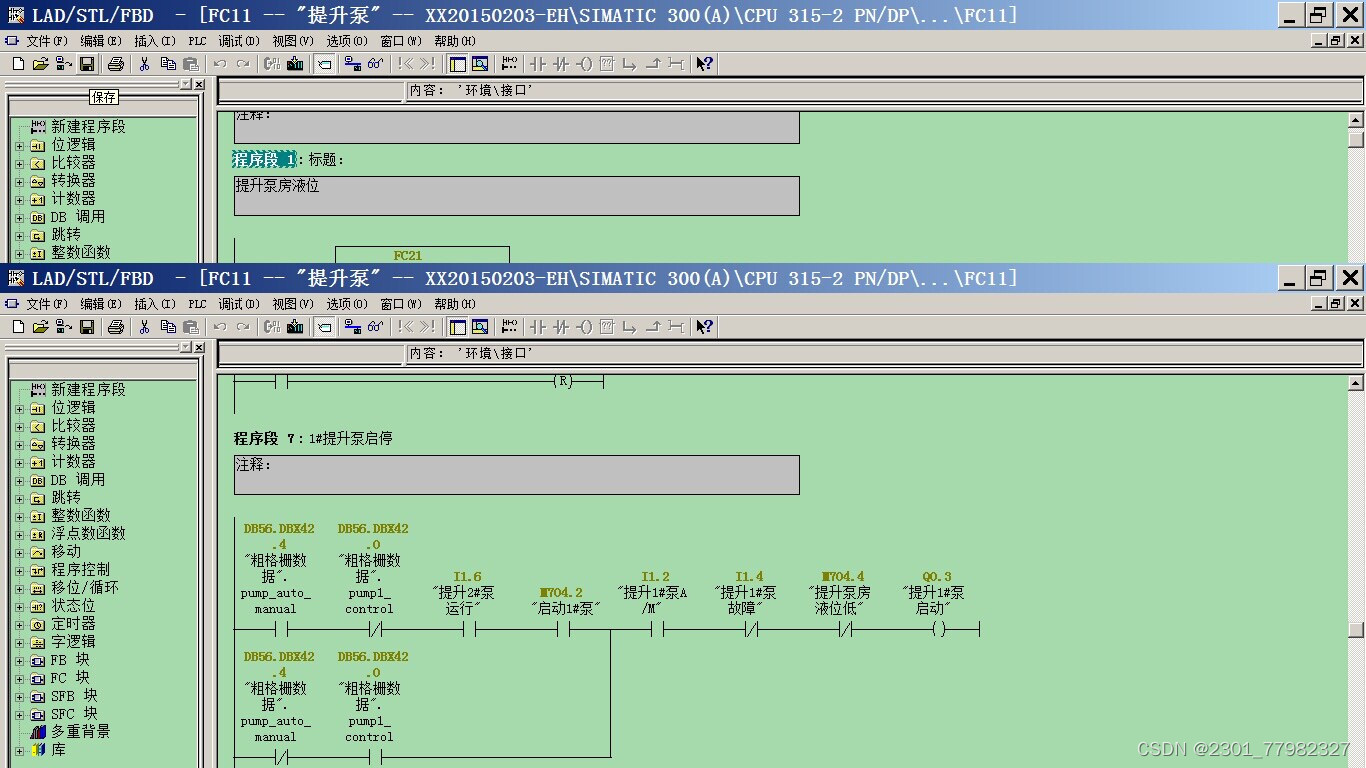Viewport: 1366px width, 768px height.
Task: Expand FB 块 node in the bottom window
Action: click(x=19, y=660)
